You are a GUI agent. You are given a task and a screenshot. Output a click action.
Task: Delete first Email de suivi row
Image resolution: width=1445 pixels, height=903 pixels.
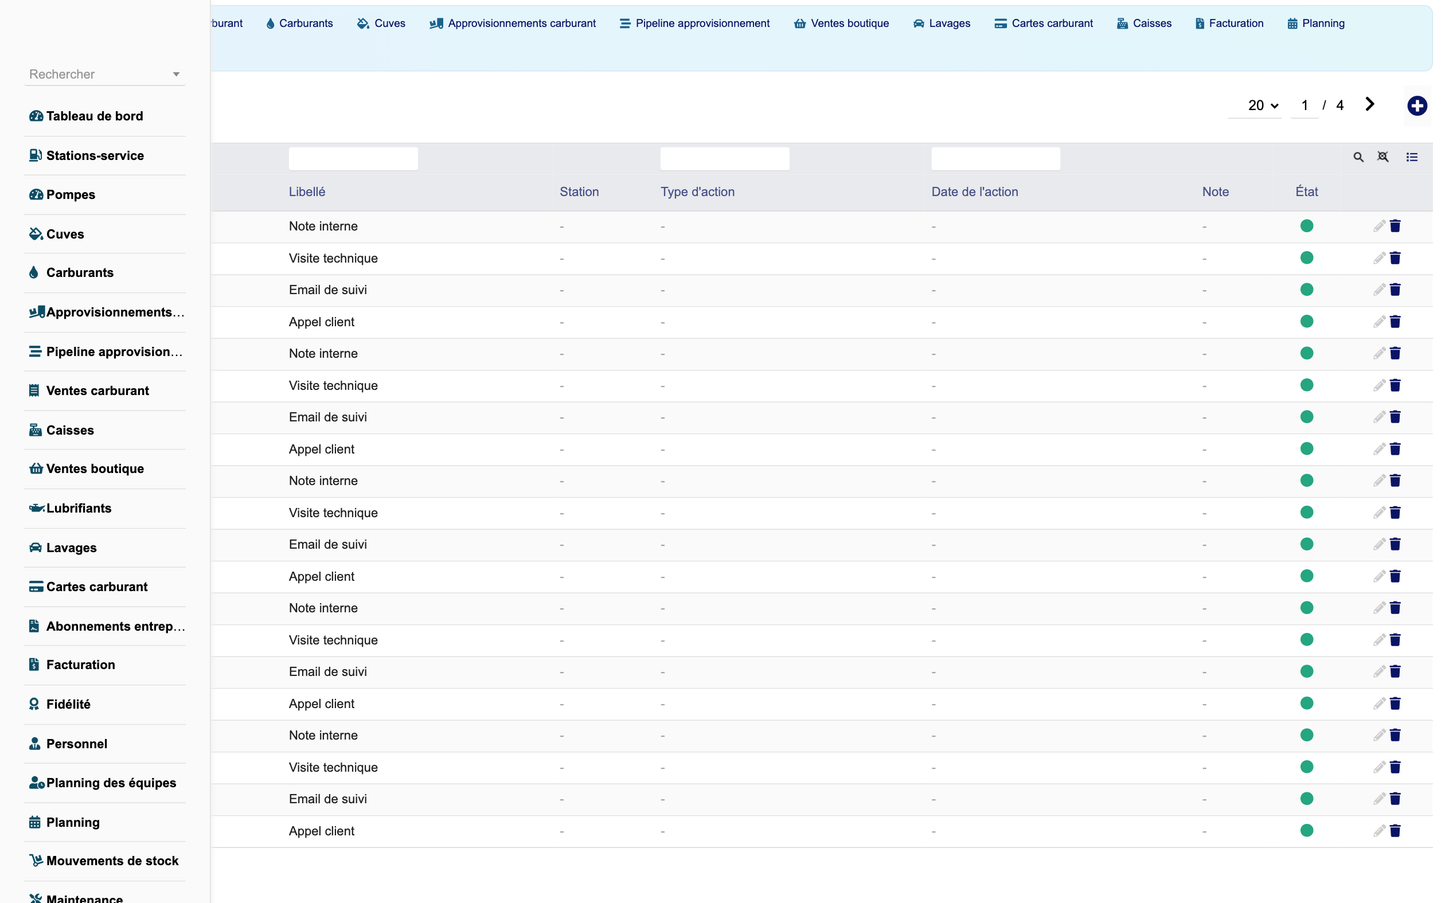click(1395, 290)
